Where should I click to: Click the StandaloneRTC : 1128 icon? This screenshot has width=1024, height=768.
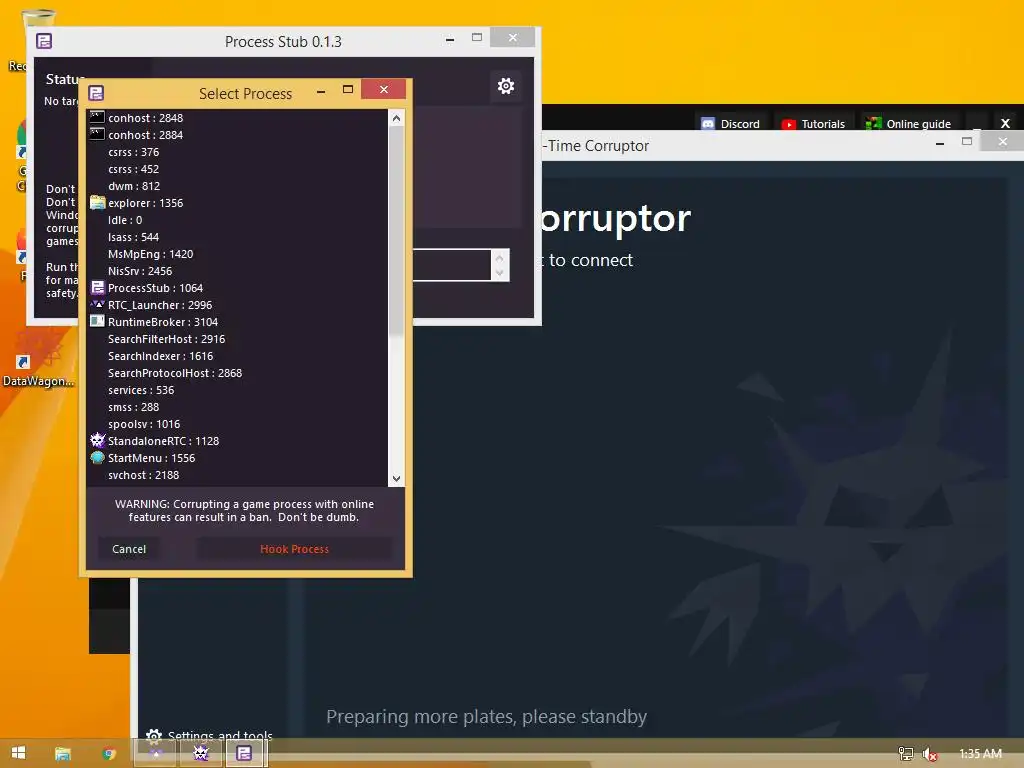tap(97, 440)
